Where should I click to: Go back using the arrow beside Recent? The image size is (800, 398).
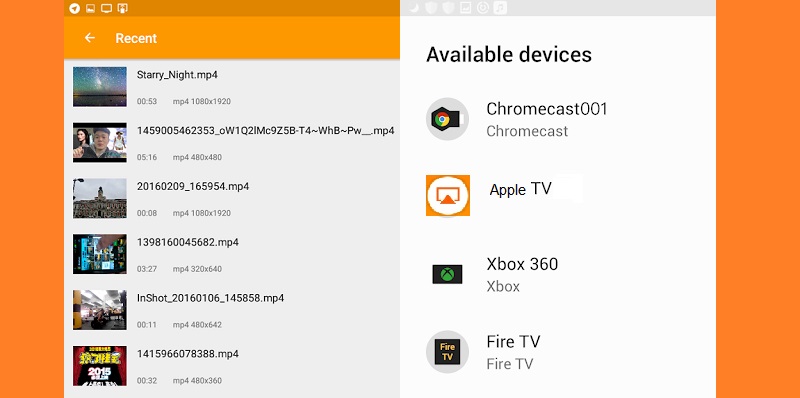pyautogui.click(x=90, y=38)
